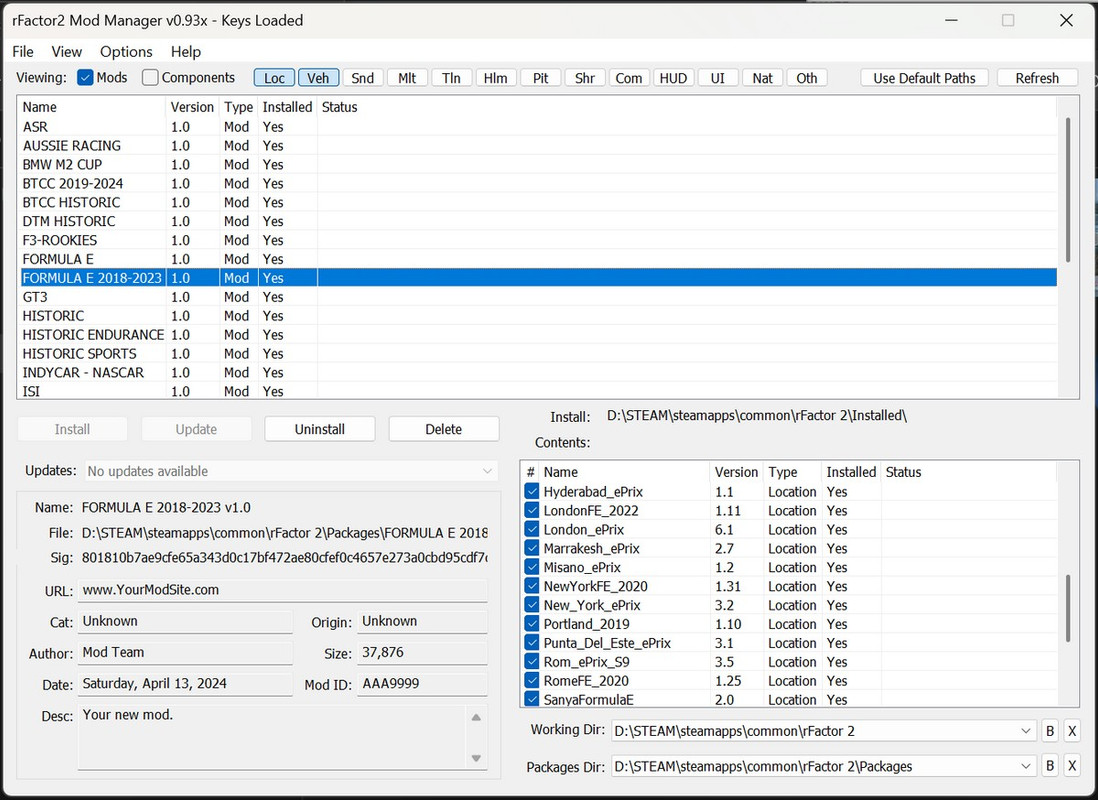This screenshot has width=1098, height=800.
Task: Click the Mod ID input field
Action: click(x=422, y=684)
